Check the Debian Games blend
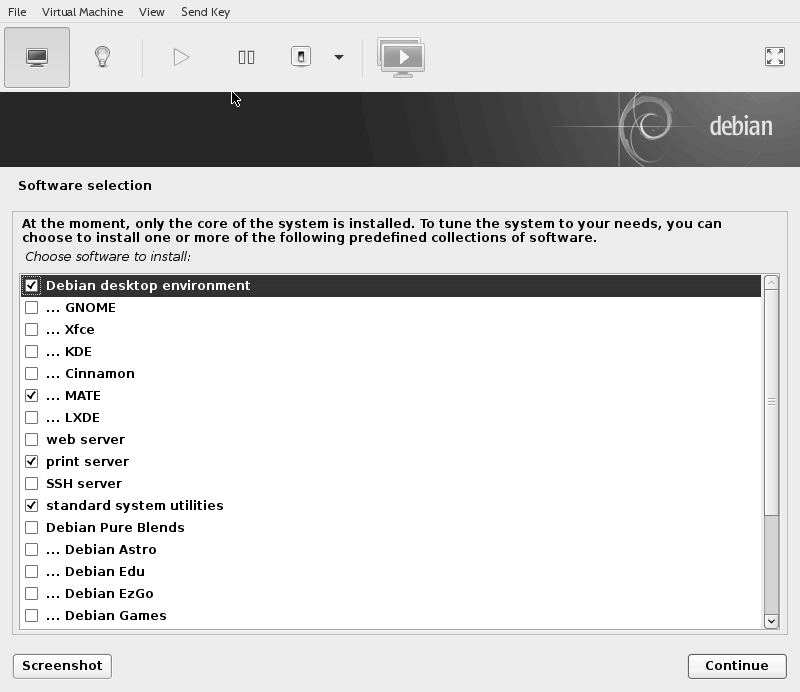This screenshot has height=692, width=800. (x=32, y=614)
